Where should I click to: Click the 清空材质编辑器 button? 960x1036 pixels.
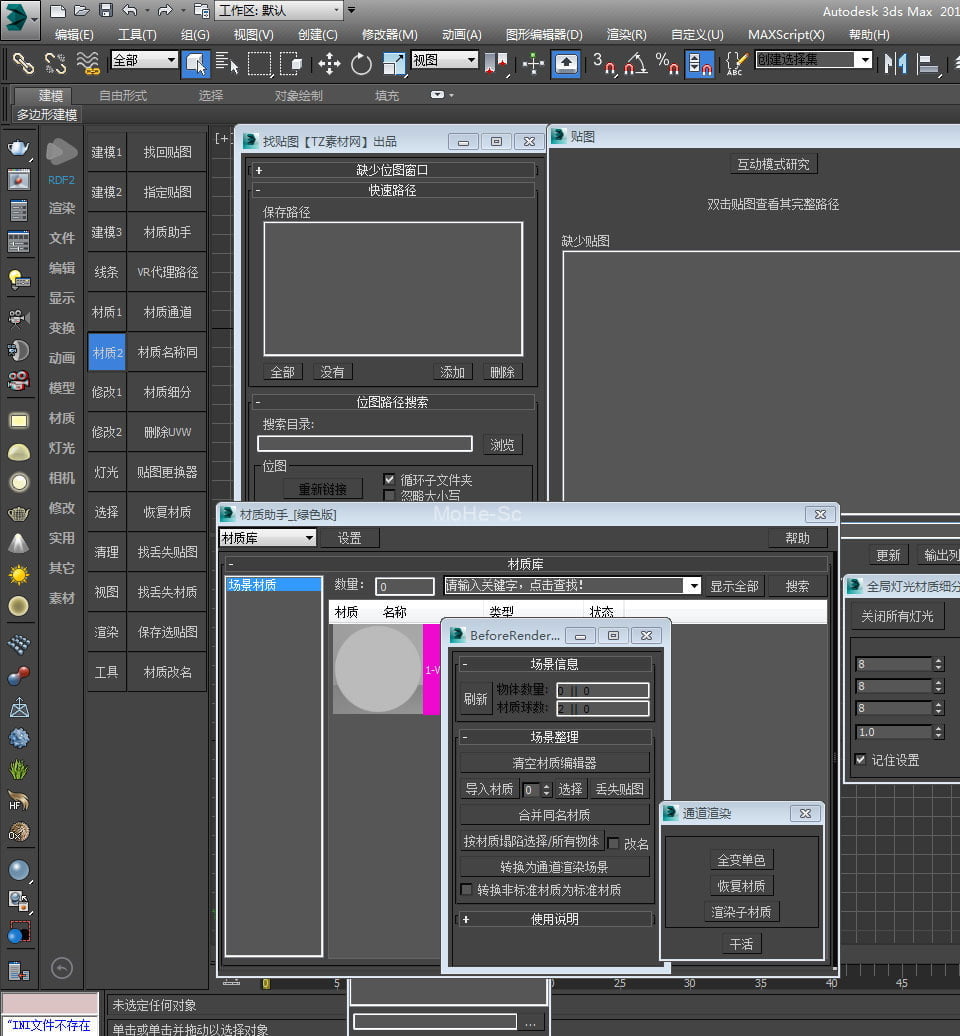click(x=554, y=763)
